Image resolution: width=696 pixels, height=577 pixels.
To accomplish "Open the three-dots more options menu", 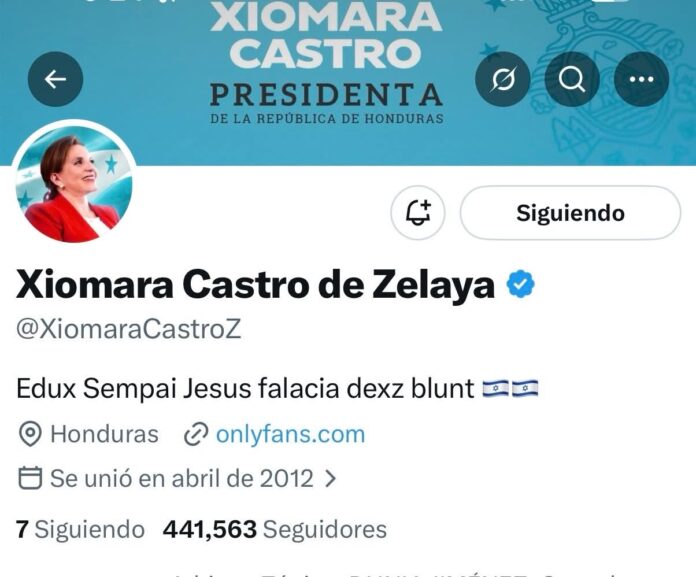I will pyautogui.click(x=641, y=79).
